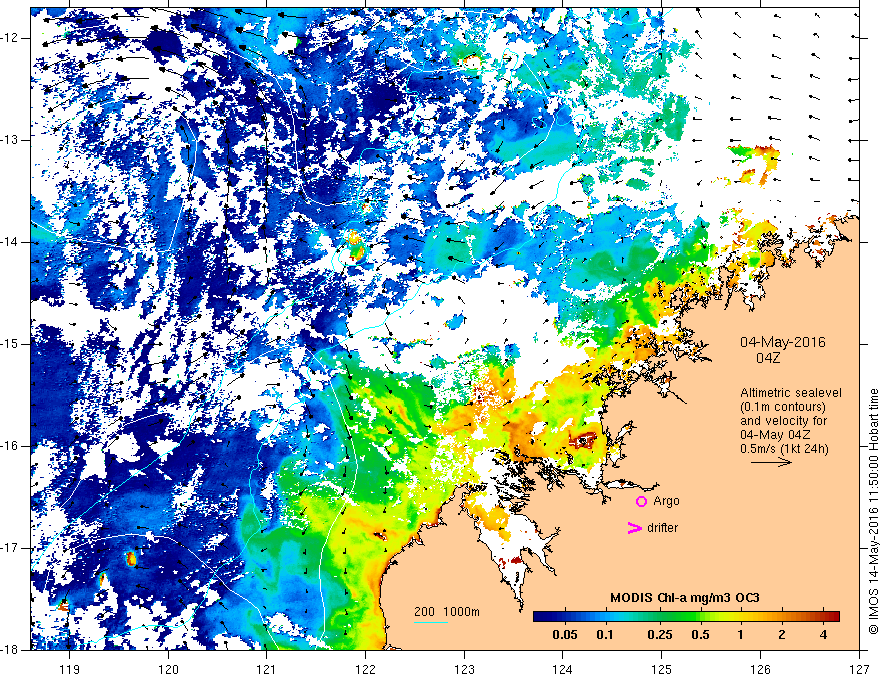Click the longitude axis label 121

pyautogui.click(x=267, y=669)
